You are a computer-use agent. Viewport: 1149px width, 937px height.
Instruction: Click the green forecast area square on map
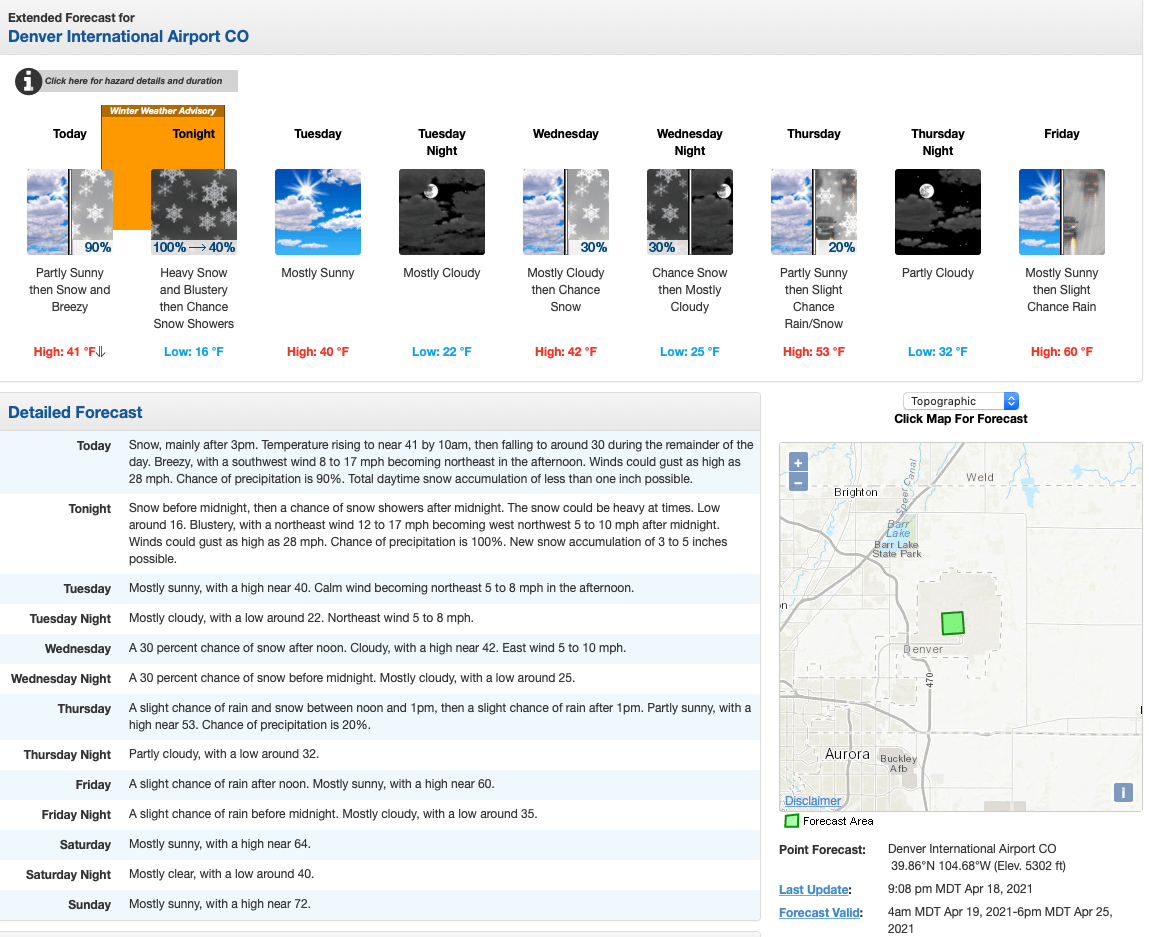[x=953, y=623]
